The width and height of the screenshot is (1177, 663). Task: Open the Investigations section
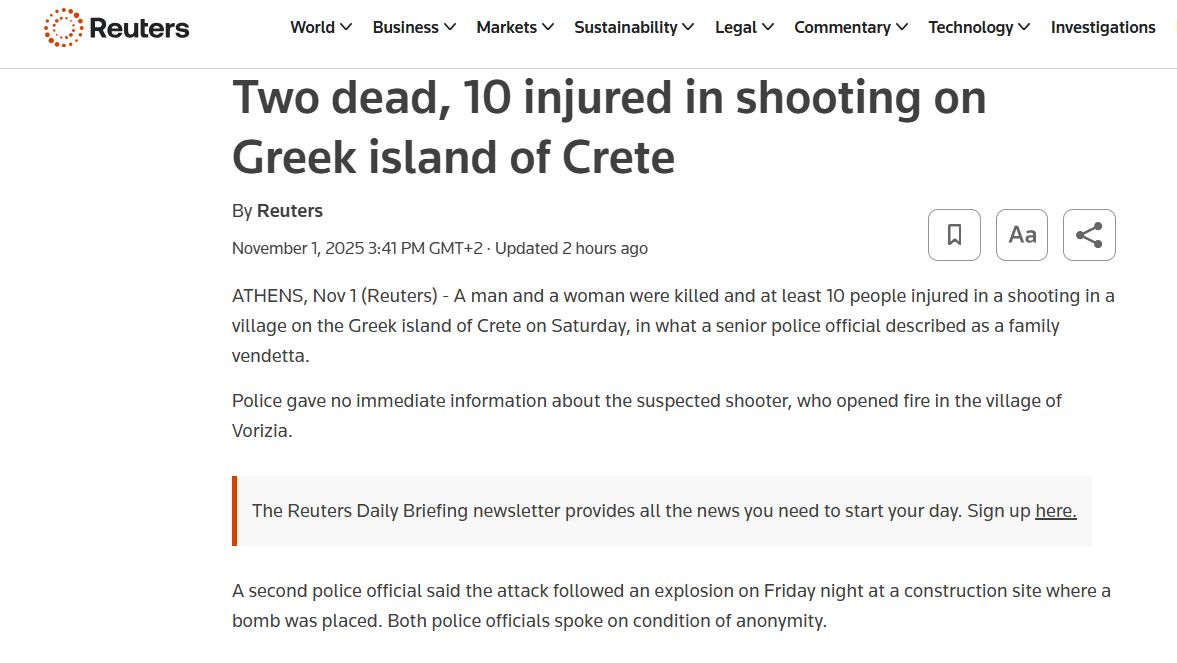1103,28
